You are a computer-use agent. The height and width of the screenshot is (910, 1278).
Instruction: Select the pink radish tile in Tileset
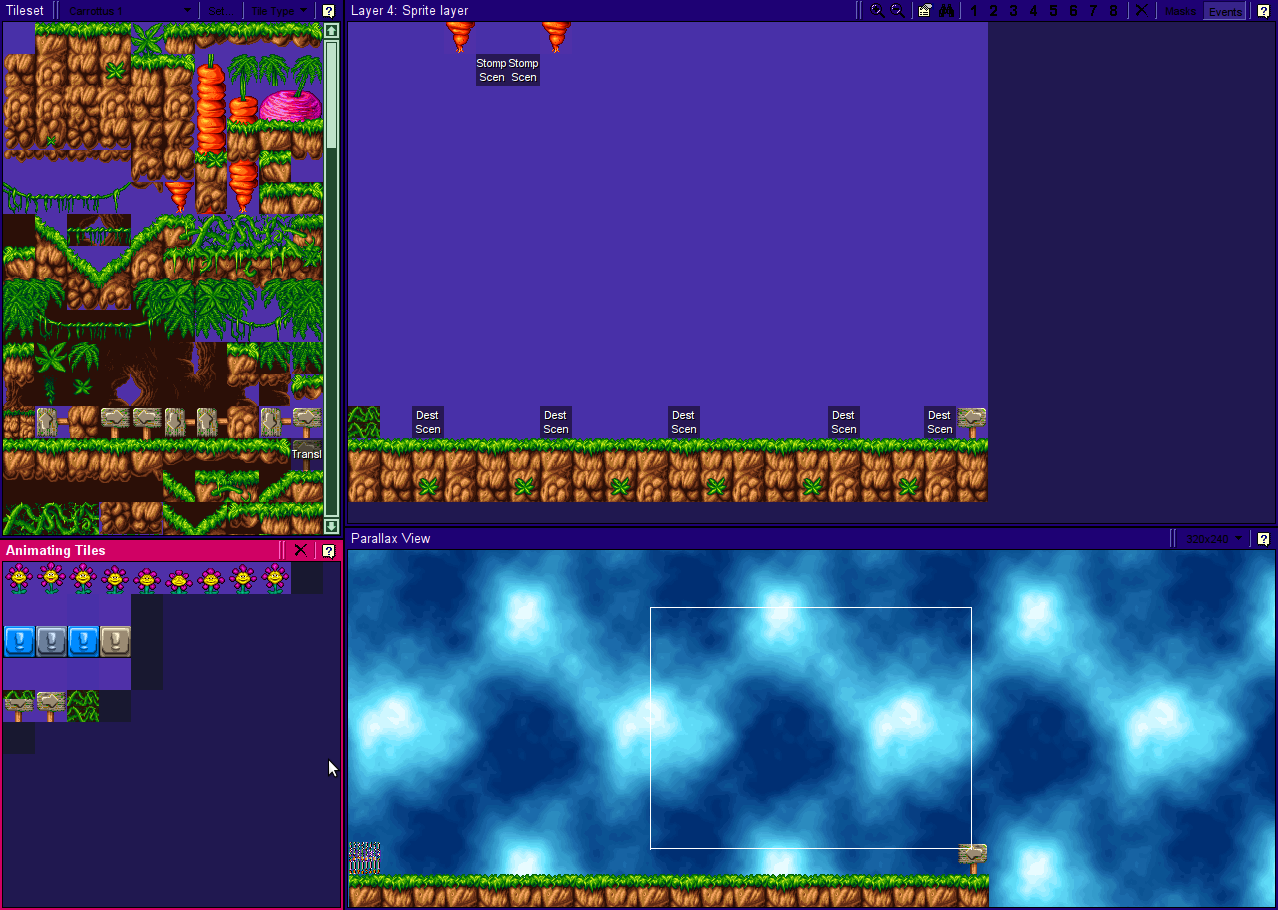(290, 104)
